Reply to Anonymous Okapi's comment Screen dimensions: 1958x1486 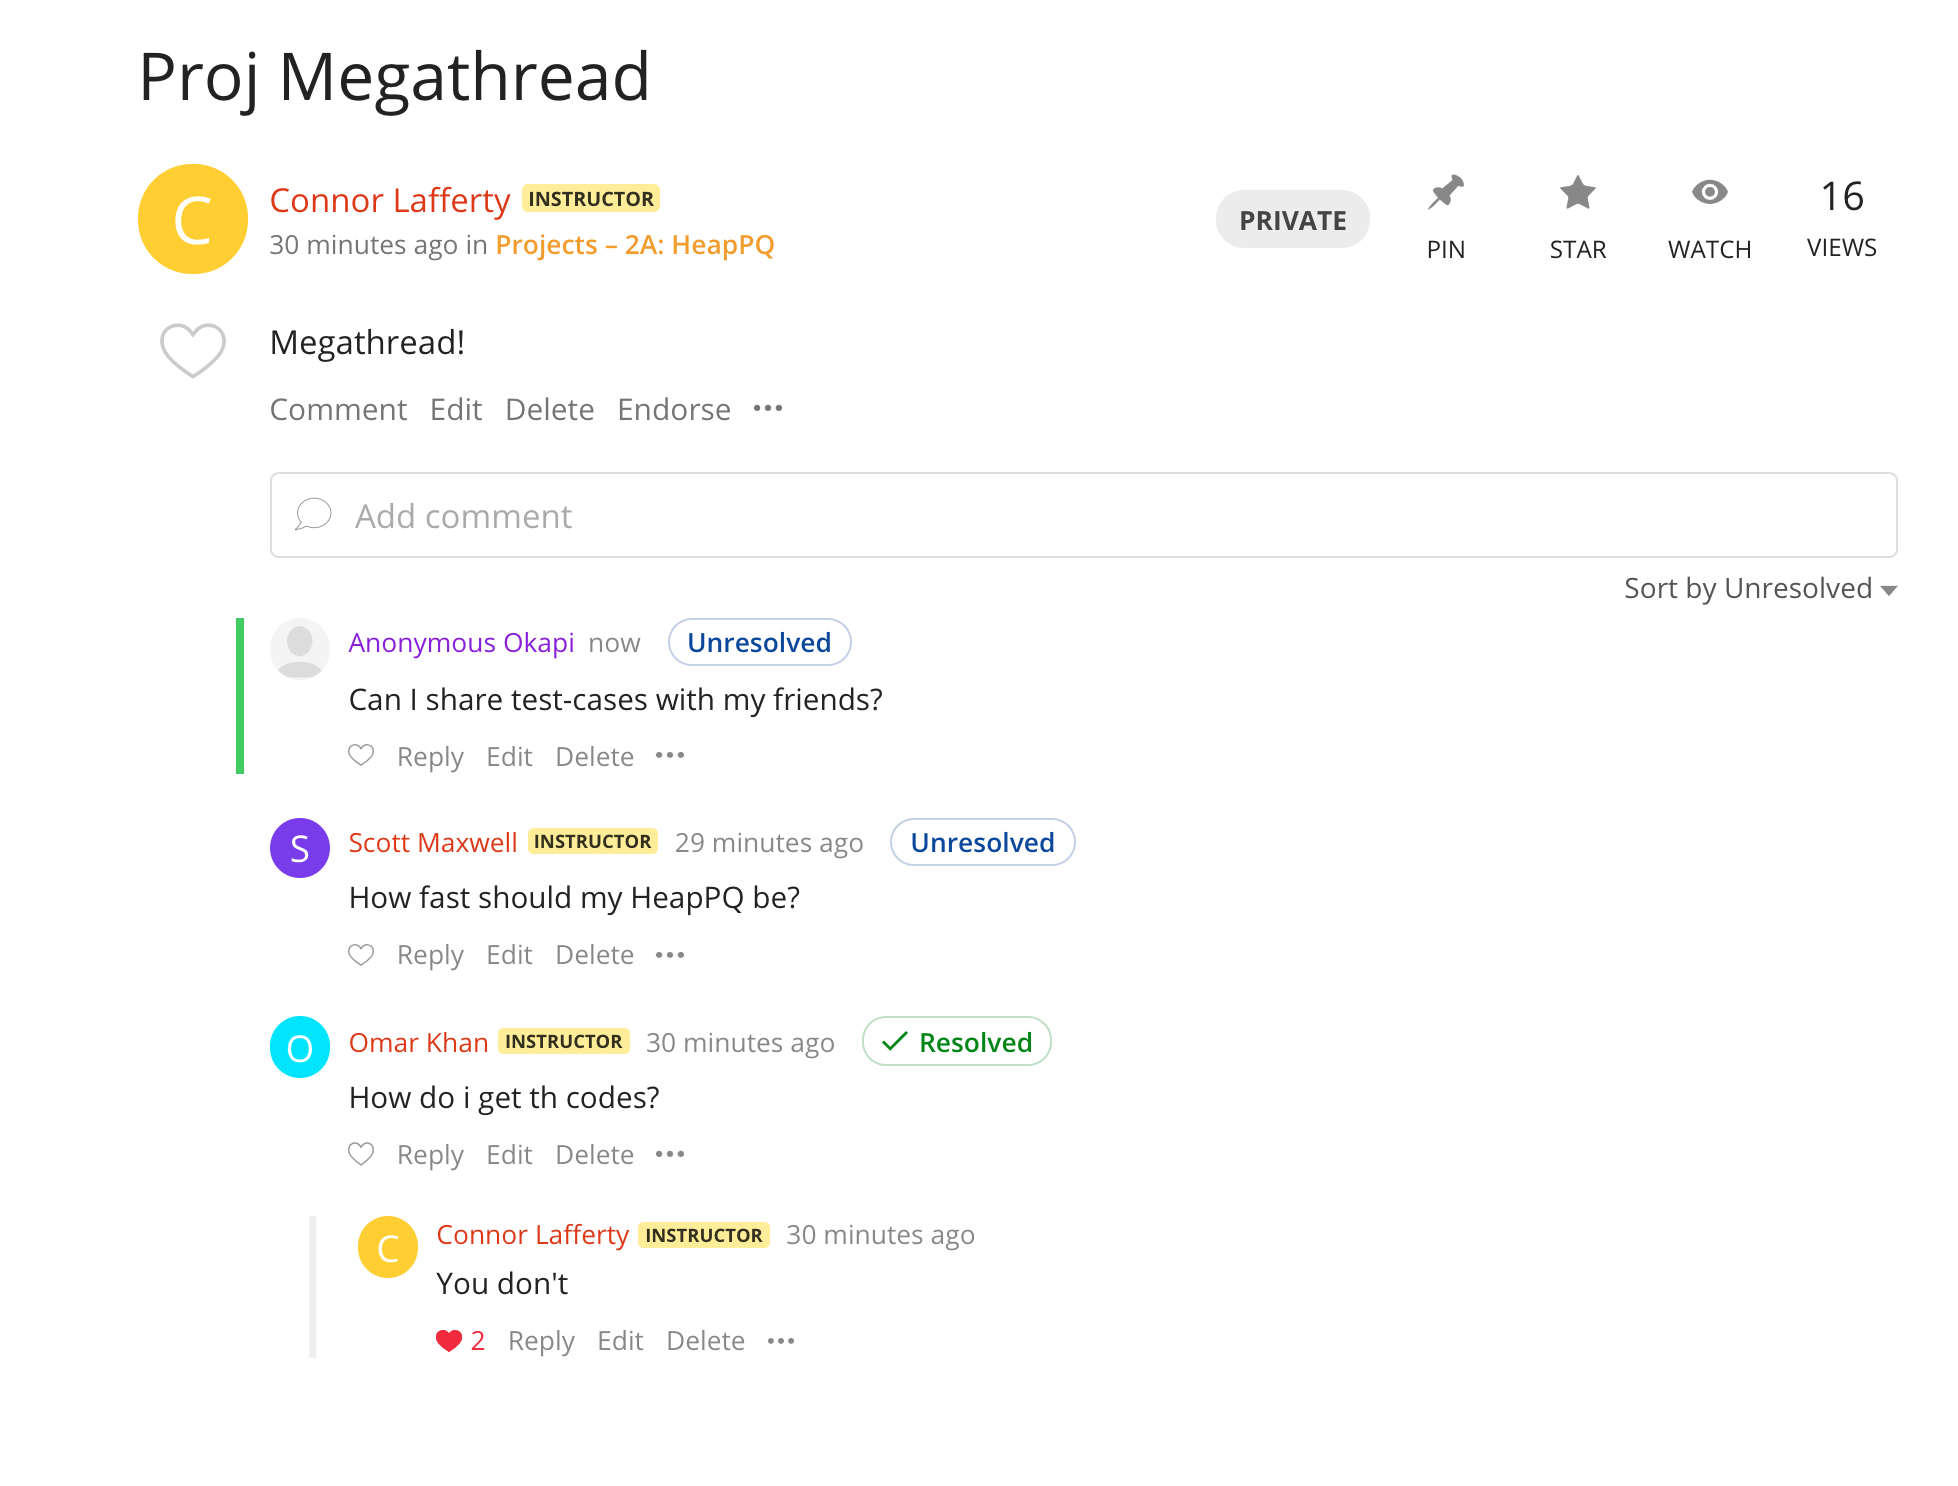pyautogui.click(x=430, y=757)
